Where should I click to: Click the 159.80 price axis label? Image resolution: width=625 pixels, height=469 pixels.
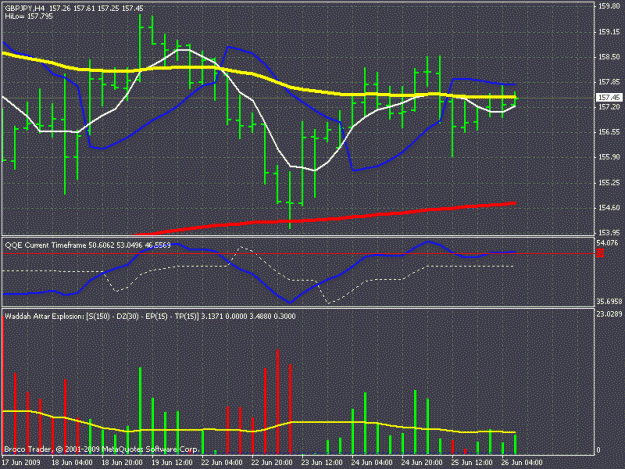(x=609, y=6)
